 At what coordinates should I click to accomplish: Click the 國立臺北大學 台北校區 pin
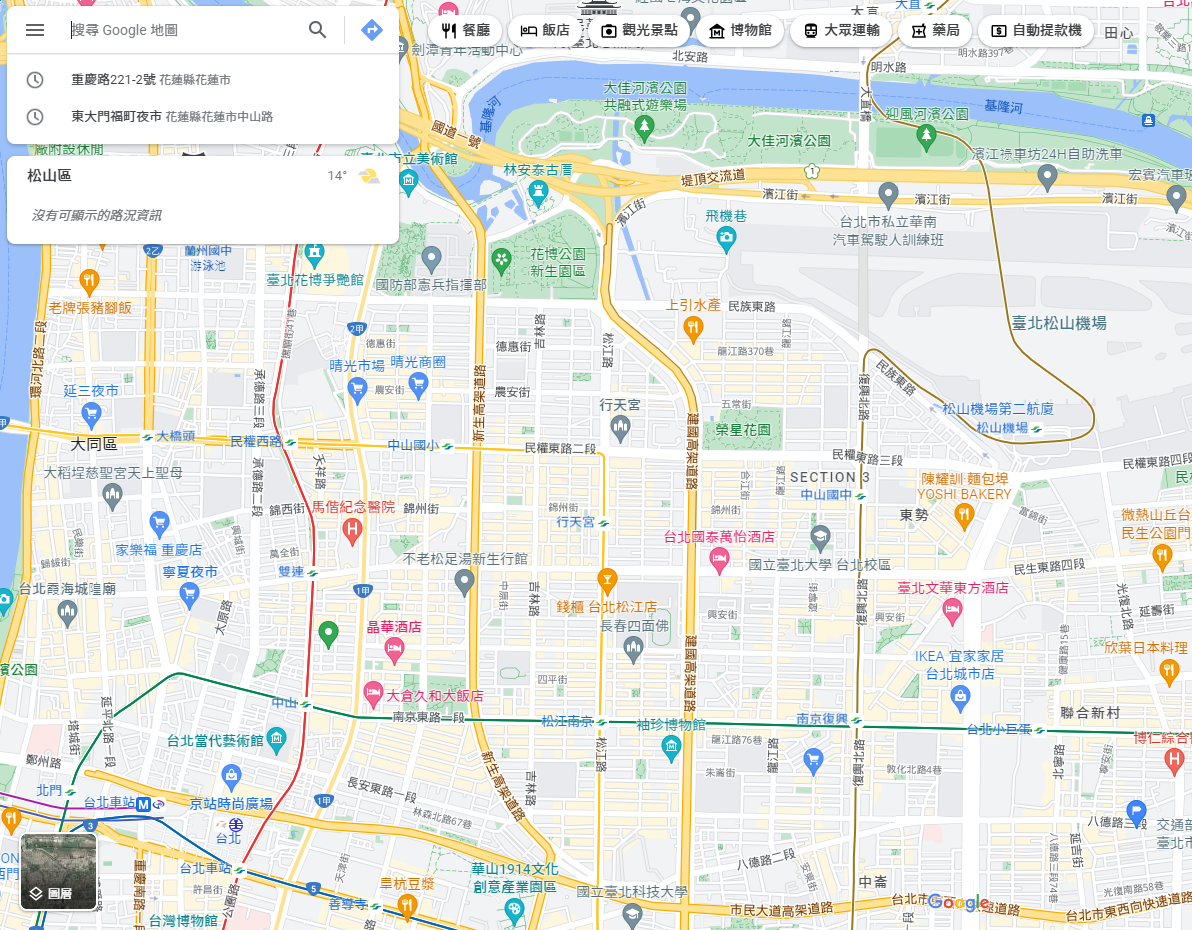click(x=820, y=538)
